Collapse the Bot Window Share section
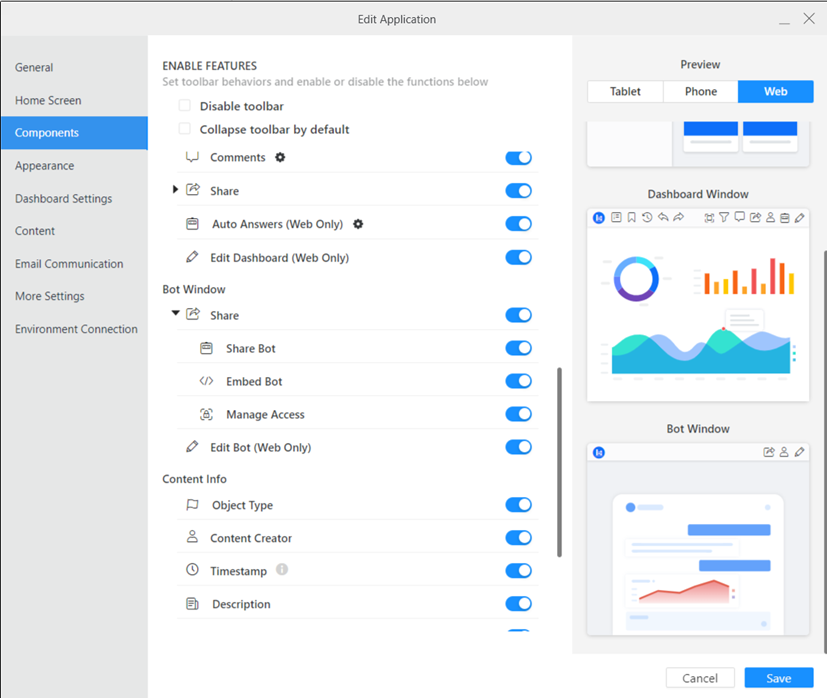The image size is (827, 698). coord(176,314)
